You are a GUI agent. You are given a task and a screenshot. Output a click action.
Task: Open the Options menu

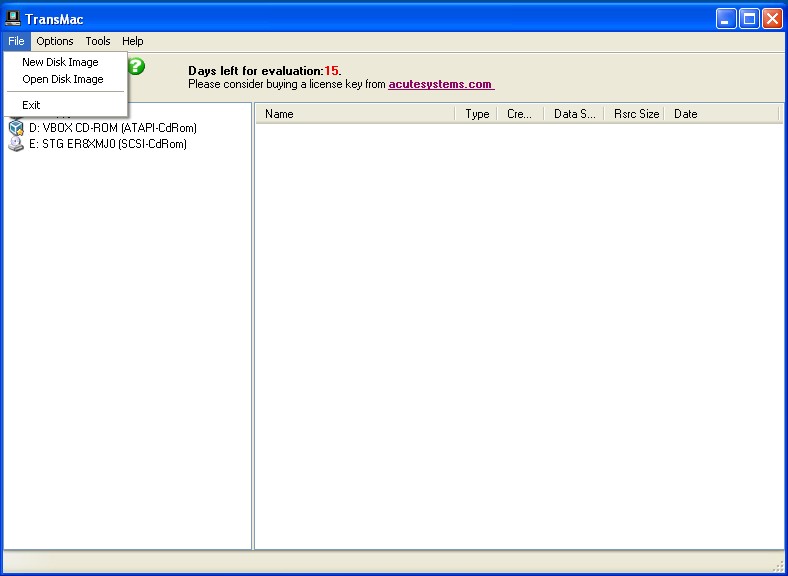click(x=55, y=41)
